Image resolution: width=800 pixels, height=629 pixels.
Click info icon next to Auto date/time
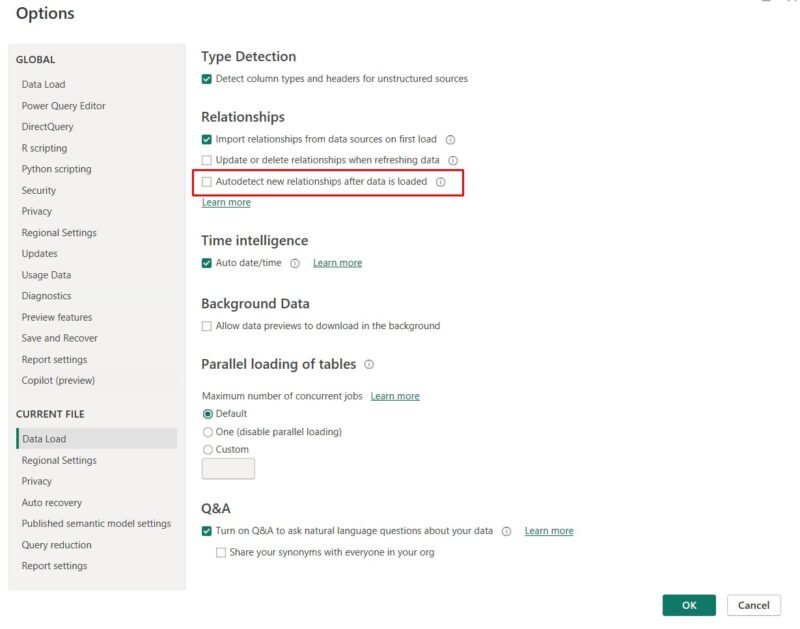[x=295, y=263]
